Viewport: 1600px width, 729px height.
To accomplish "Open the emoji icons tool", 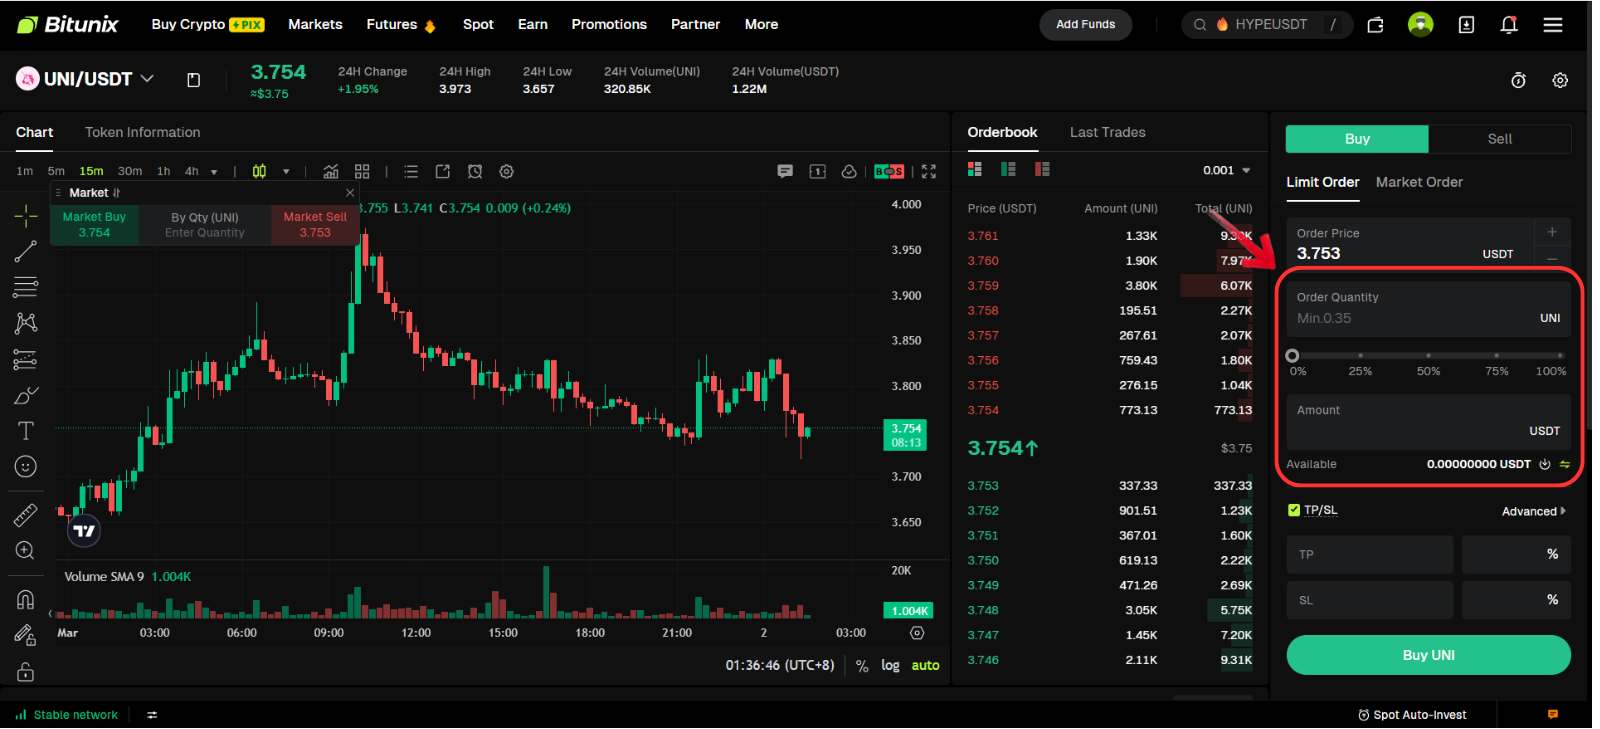I will pos(25,467).
